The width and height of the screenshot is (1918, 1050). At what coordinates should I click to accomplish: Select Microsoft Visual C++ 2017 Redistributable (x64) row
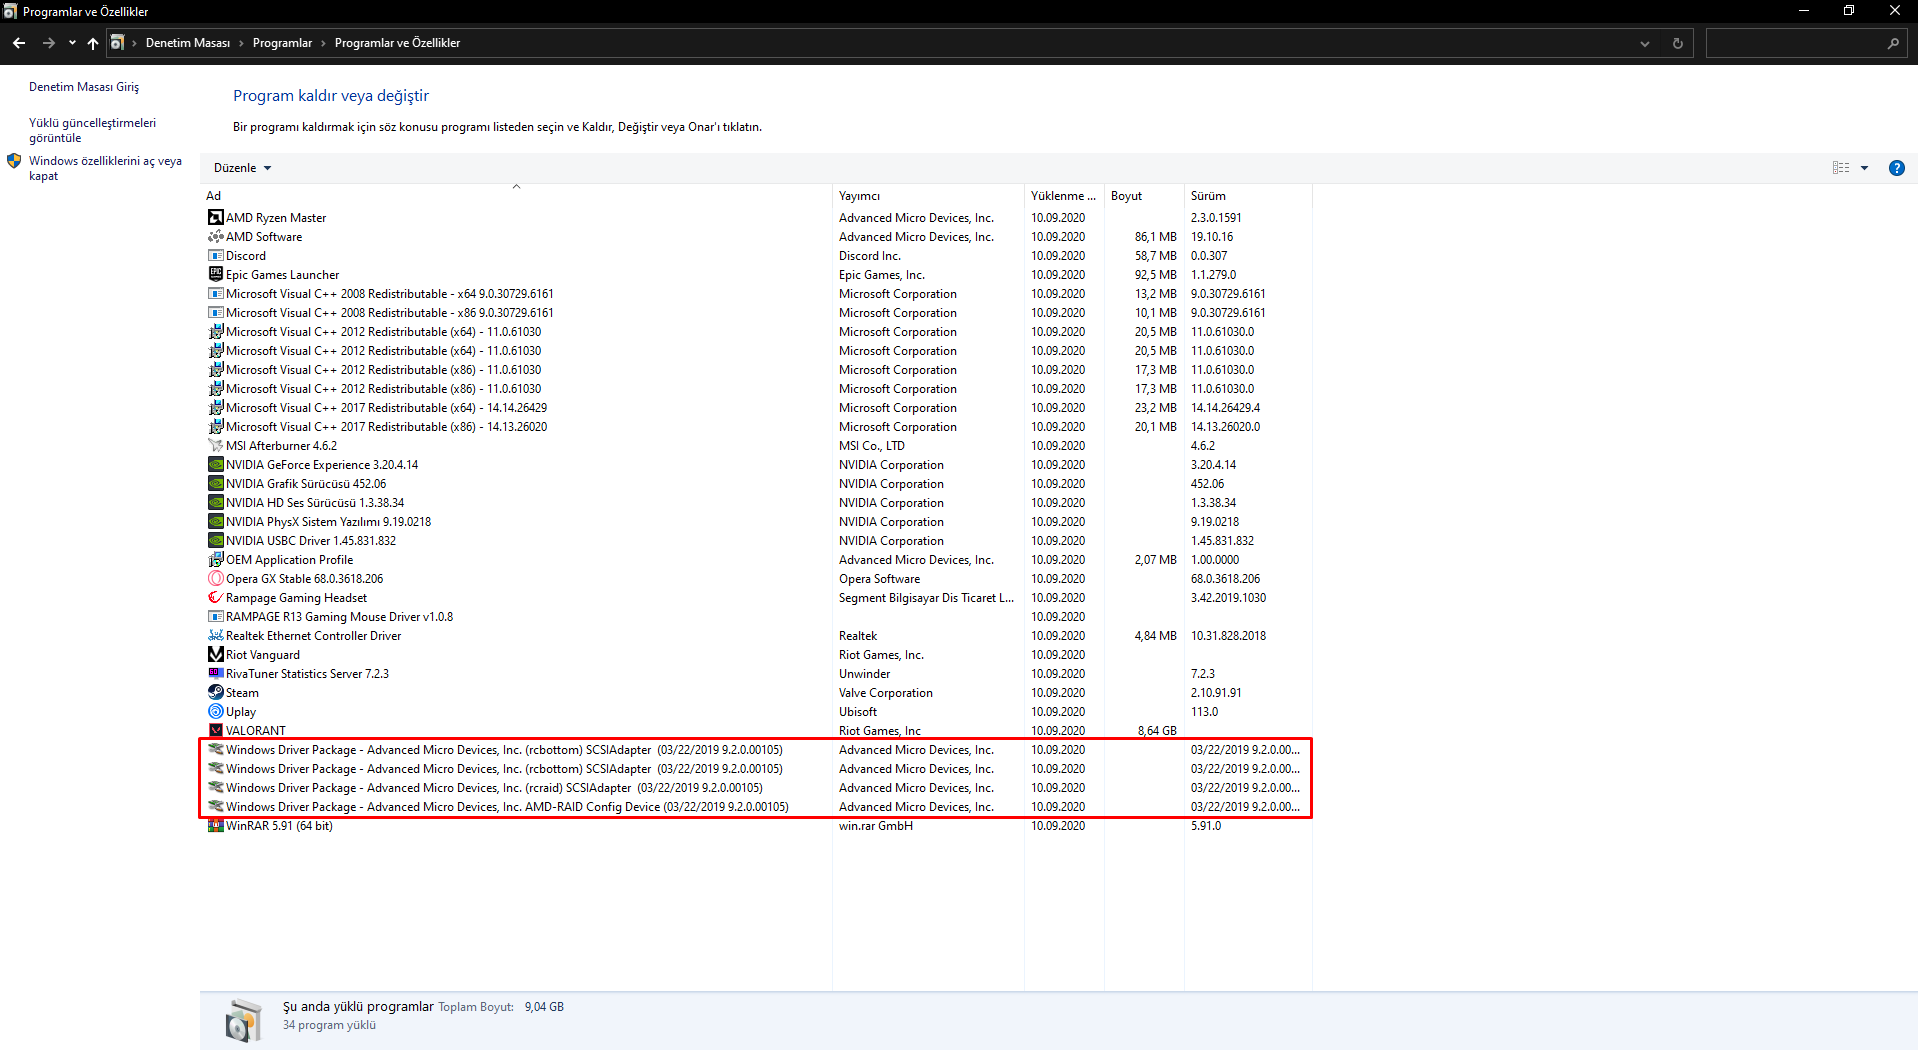(x=756, y=407)
